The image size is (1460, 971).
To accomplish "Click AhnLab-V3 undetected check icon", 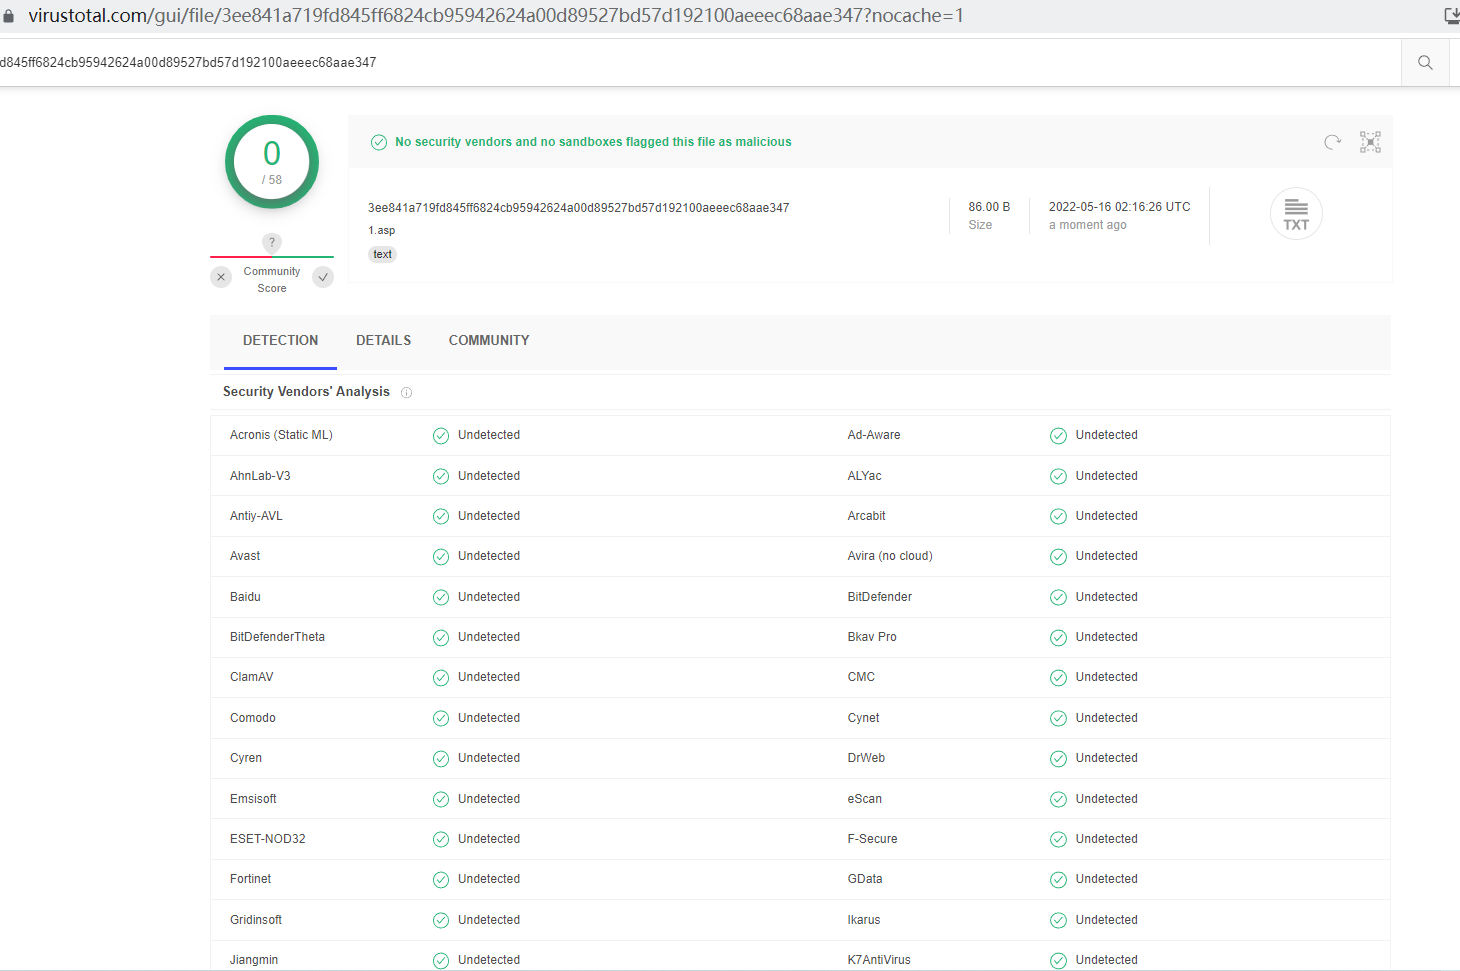I will 441,476.
